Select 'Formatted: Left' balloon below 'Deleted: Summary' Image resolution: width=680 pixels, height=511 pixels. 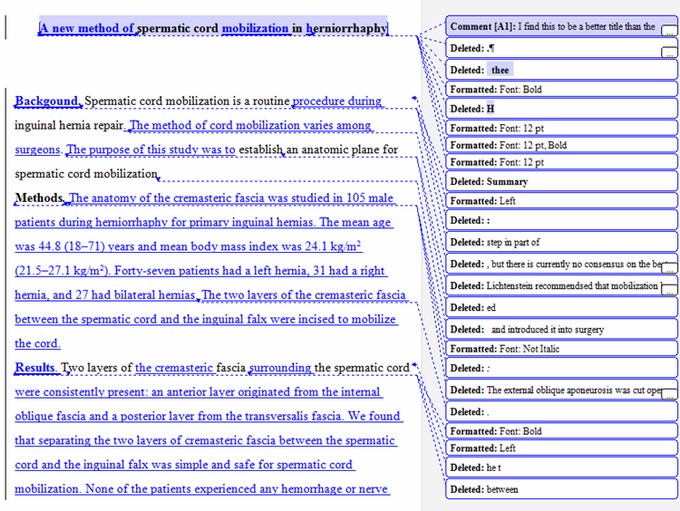tap(561, 201)
